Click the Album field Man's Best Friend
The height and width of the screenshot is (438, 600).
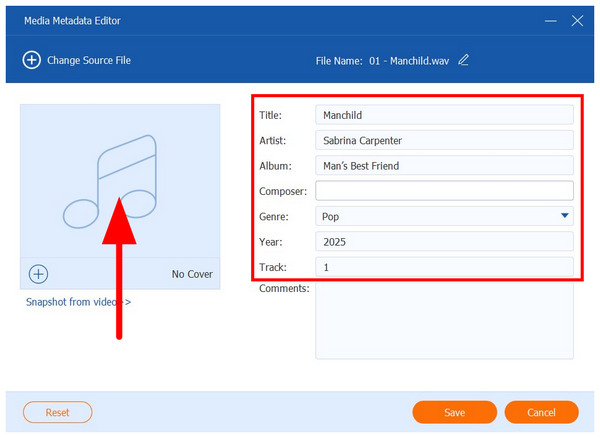[x=444, y=165]
